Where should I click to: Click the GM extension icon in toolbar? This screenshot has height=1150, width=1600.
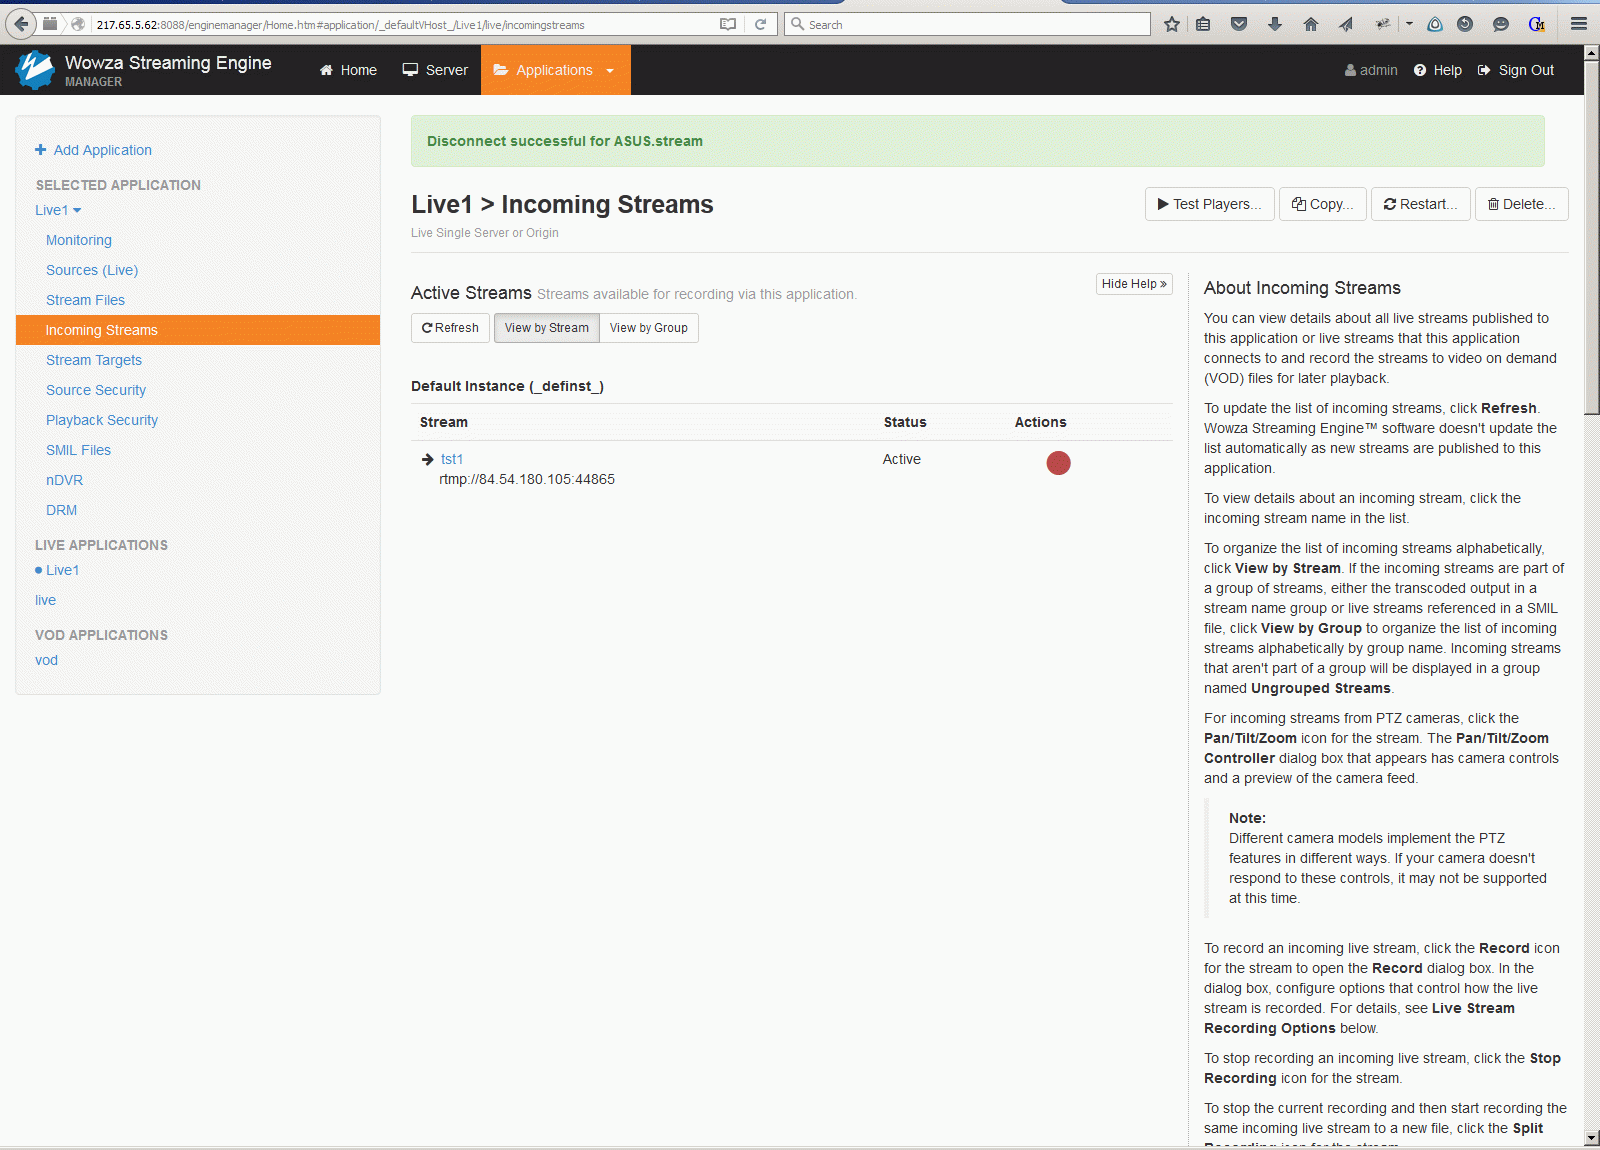pos(1537,24)
